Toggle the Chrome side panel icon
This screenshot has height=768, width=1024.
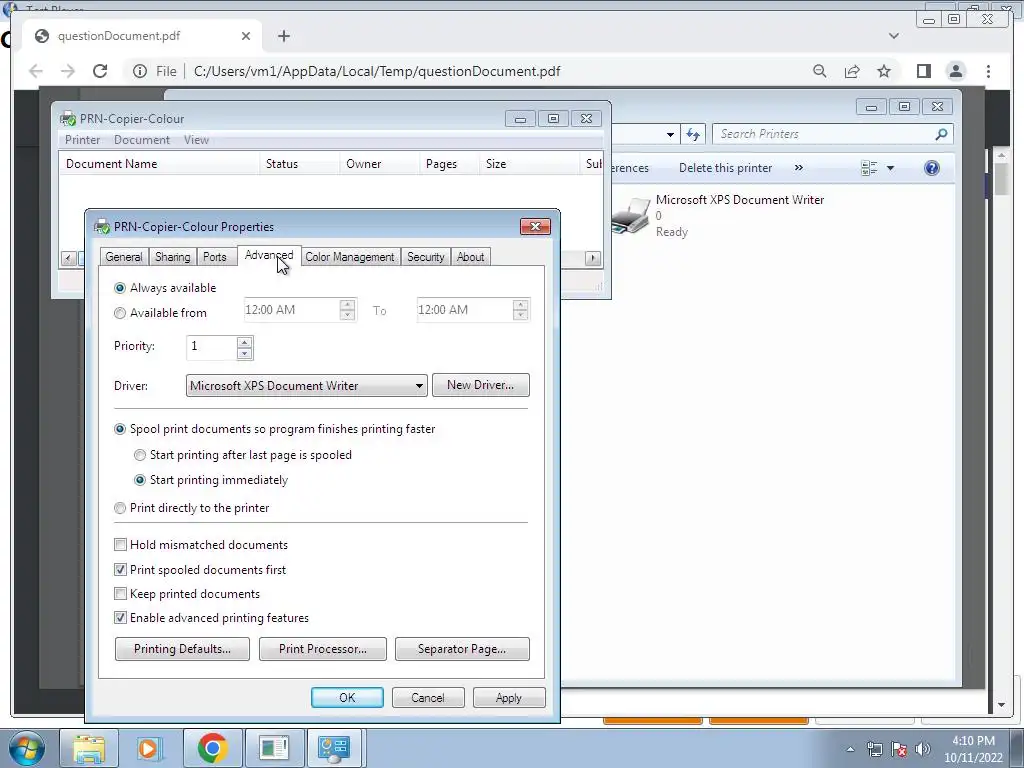(x=923, y=71)
